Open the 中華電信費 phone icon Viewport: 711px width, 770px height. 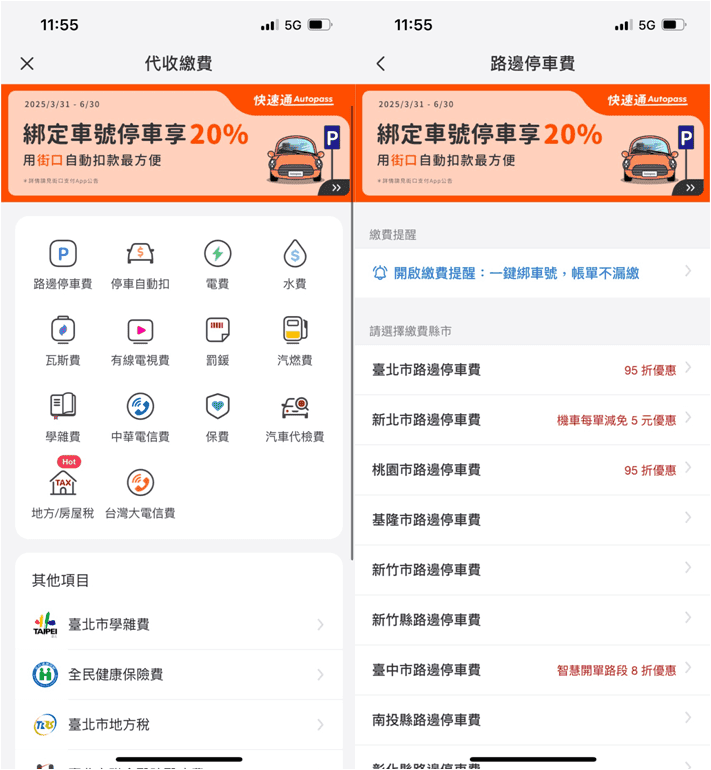click(140, 406)
